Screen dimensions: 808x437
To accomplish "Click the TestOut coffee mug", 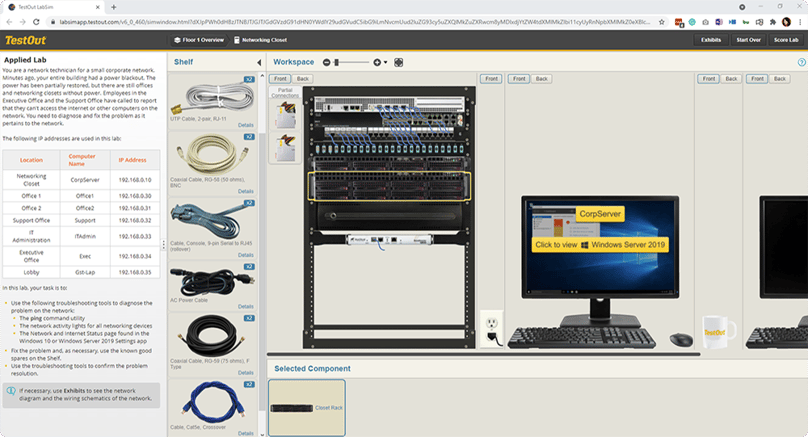I will click(718, 332).
